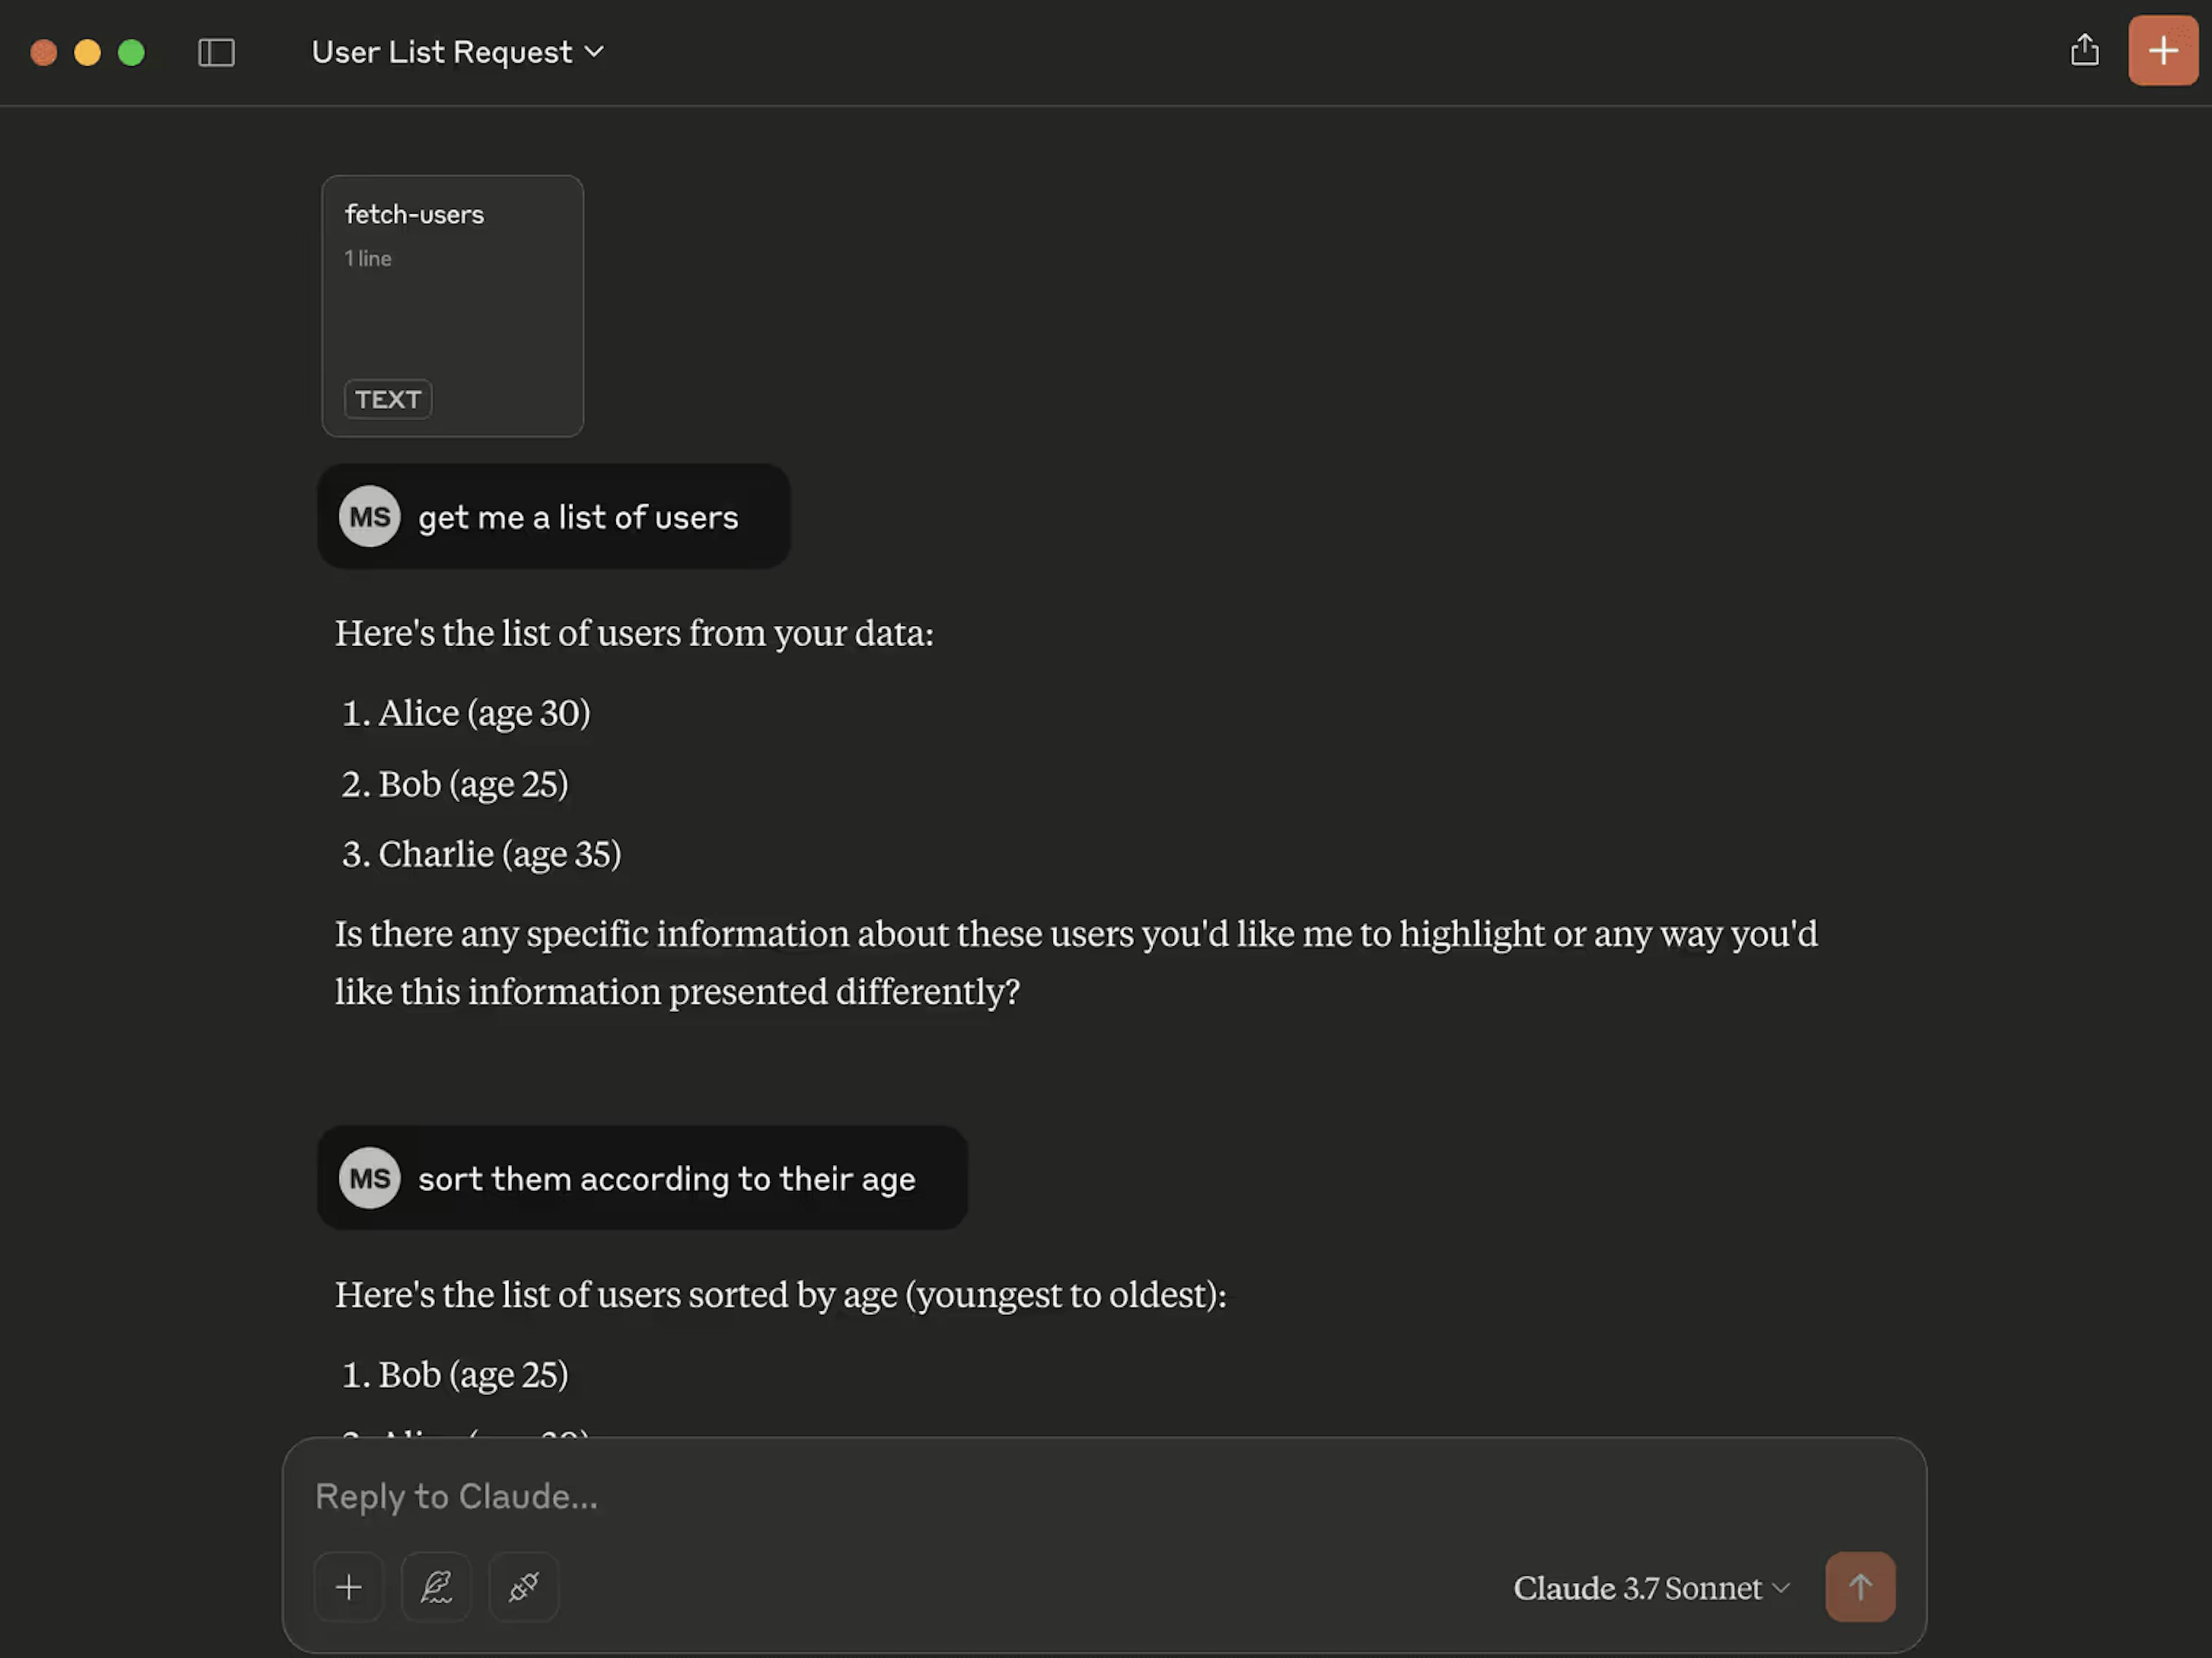Click MS avatar beside "get me a list"
Viewport: 2212px width, 1658px height.
click(369, 517)
